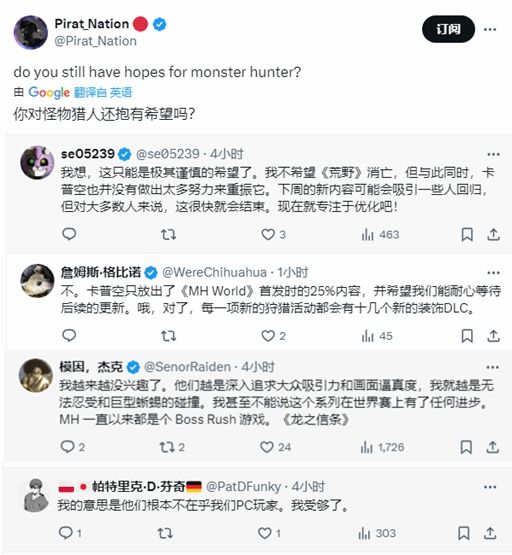Like SenorRaiden's comment with 24 likes
This screenshot has height=555, width=512.
click(275, 447)
